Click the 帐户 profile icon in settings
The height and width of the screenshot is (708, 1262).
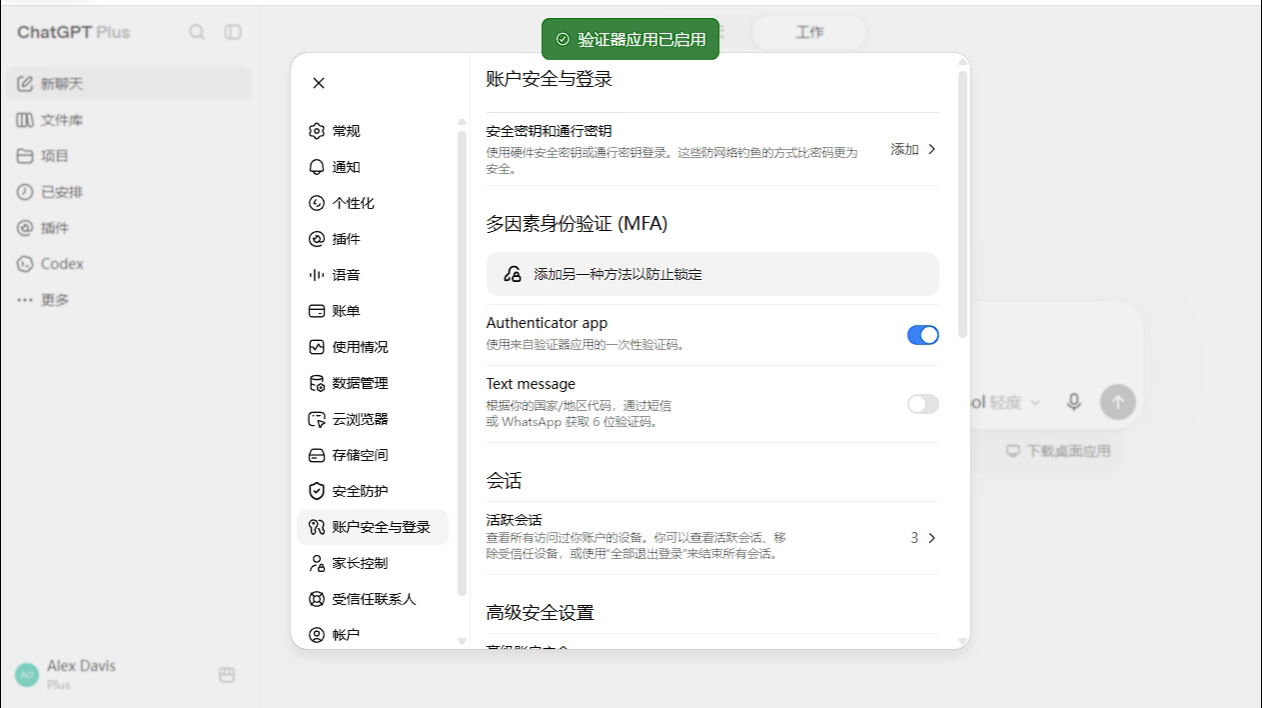click(x=317, y=635)
